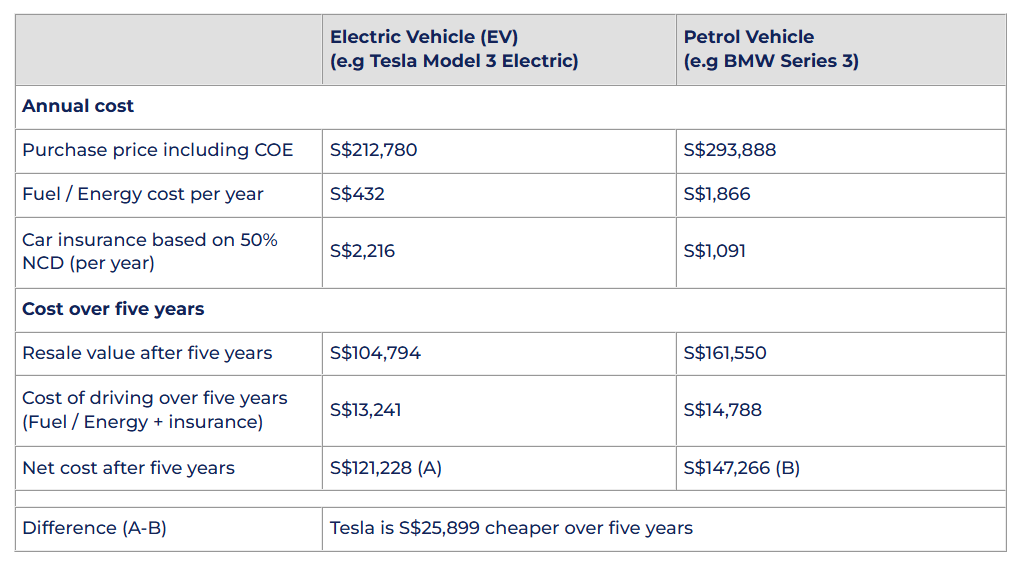Image resolution: width=1022 pixels, height=565 pixels.
Task: Click the Petrol Vehicle column header
Action: (770, 49)
